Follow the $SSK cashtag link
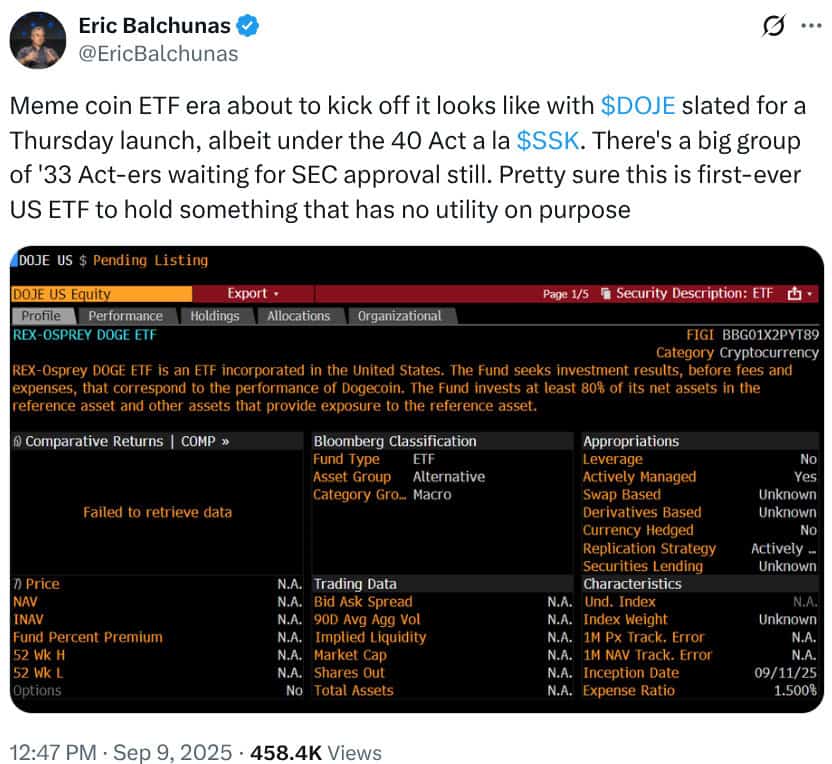Screen dimensions: 832x764 (548, 141)
